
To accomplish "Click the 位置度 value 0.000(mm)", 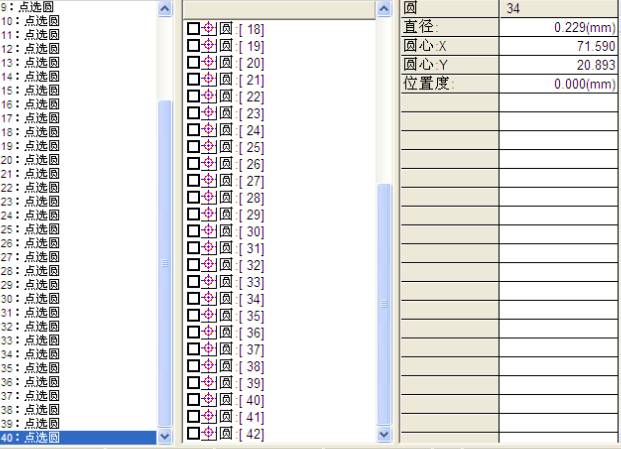I will 558,84.
